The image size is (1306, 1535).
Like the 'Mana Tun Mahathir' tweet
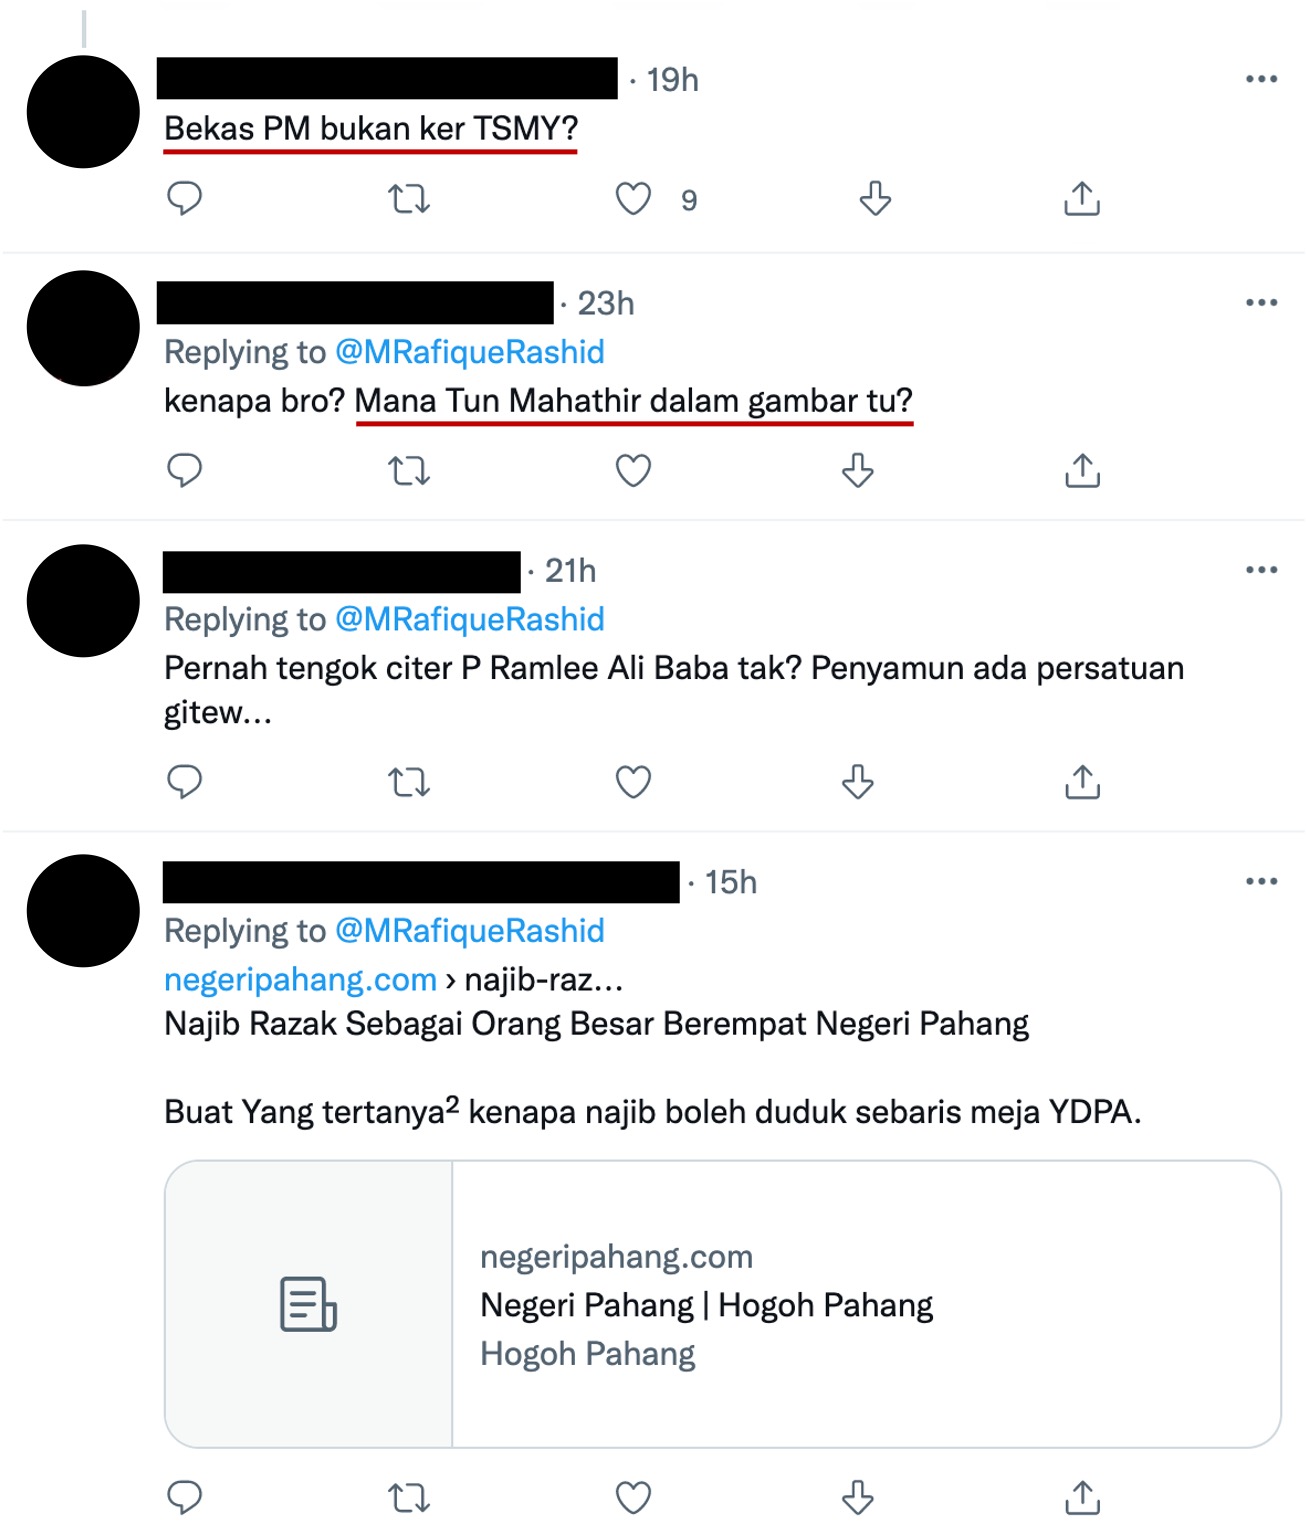(633, 470)
